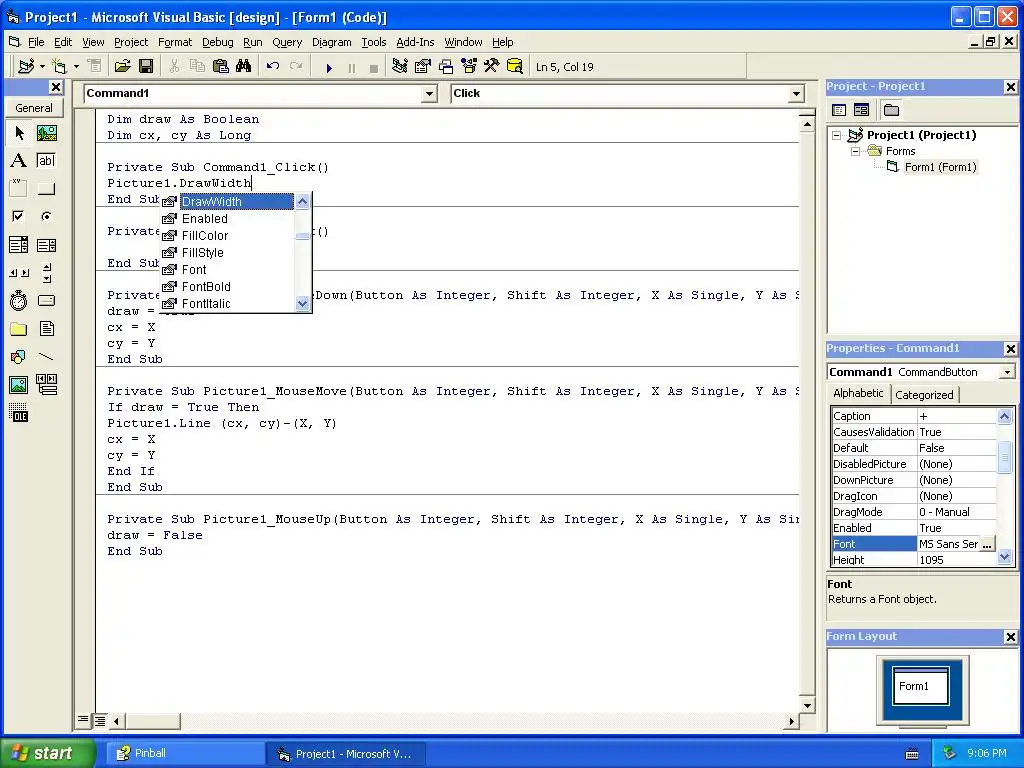Select the PictureBox control in the toolbox
This screenshot has height=768, width=1024.
click(46, 133)
